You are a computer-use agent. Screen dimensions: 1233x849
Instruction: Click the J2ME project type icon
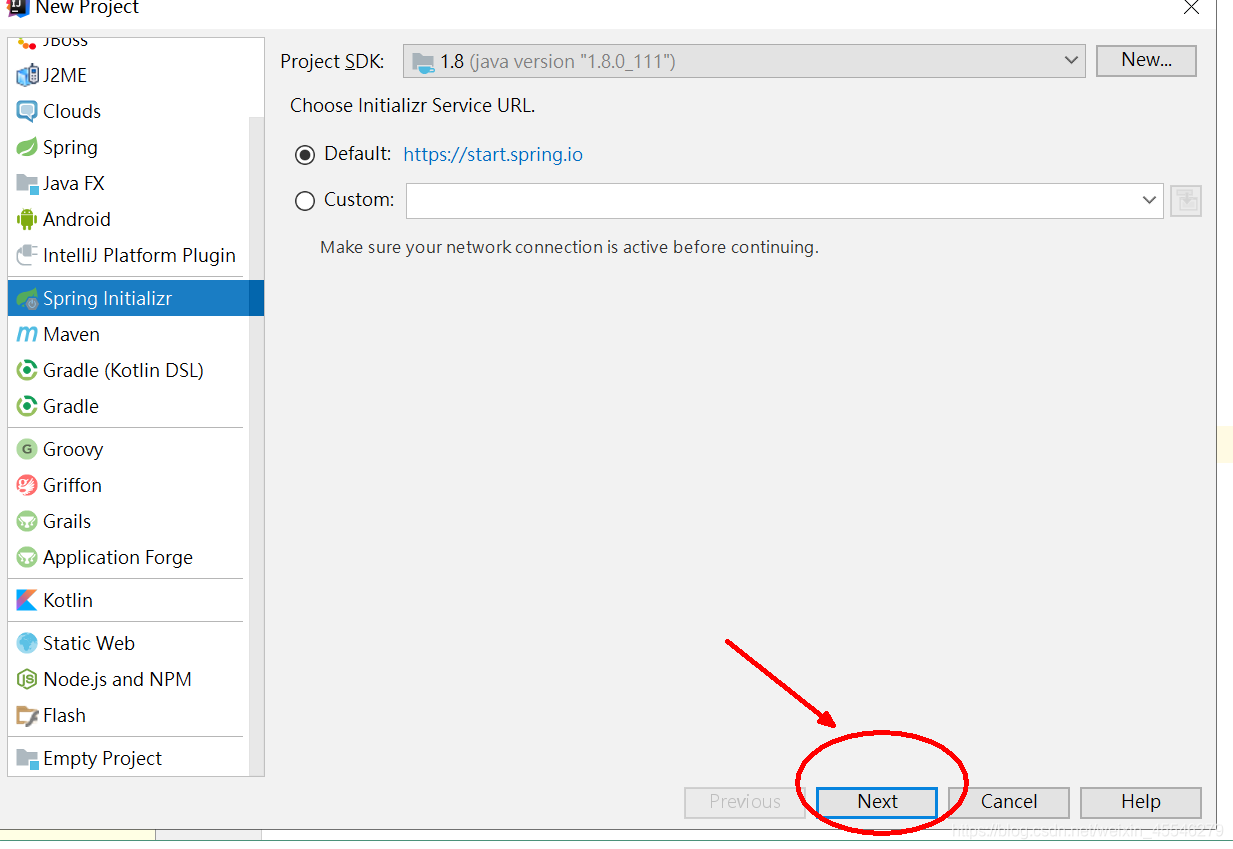tap(27, 75)
